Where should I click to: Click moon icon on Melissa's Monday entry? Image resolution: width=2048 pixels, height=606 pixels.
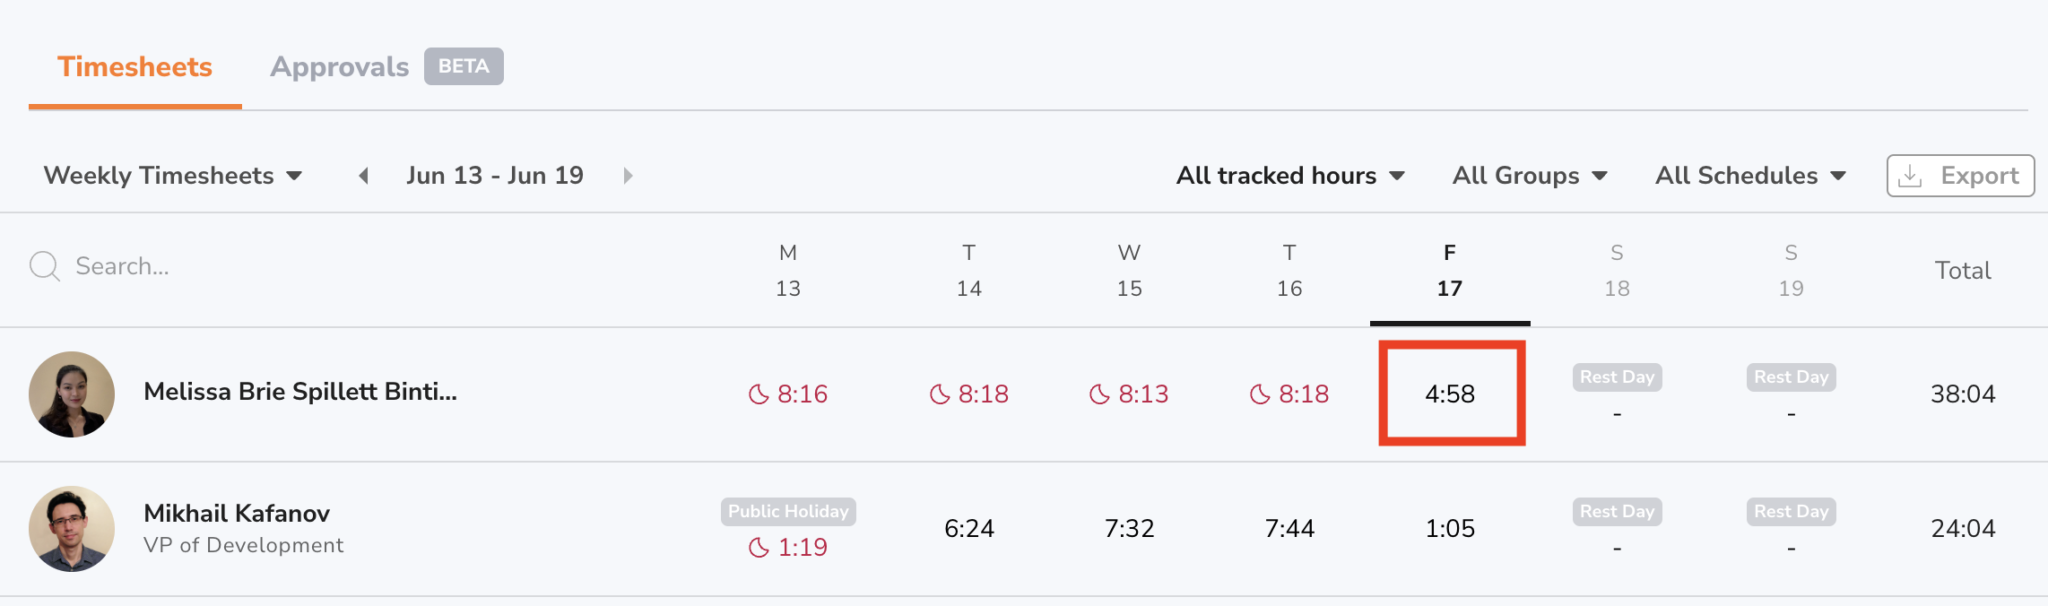point(759,395)
